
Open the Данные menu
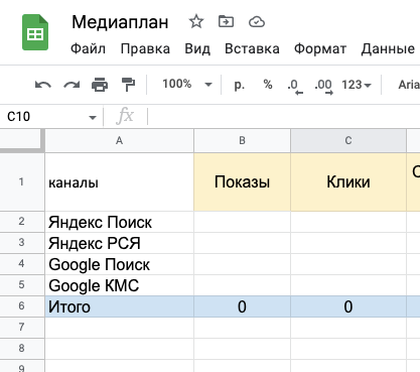[x=388, y=49]
